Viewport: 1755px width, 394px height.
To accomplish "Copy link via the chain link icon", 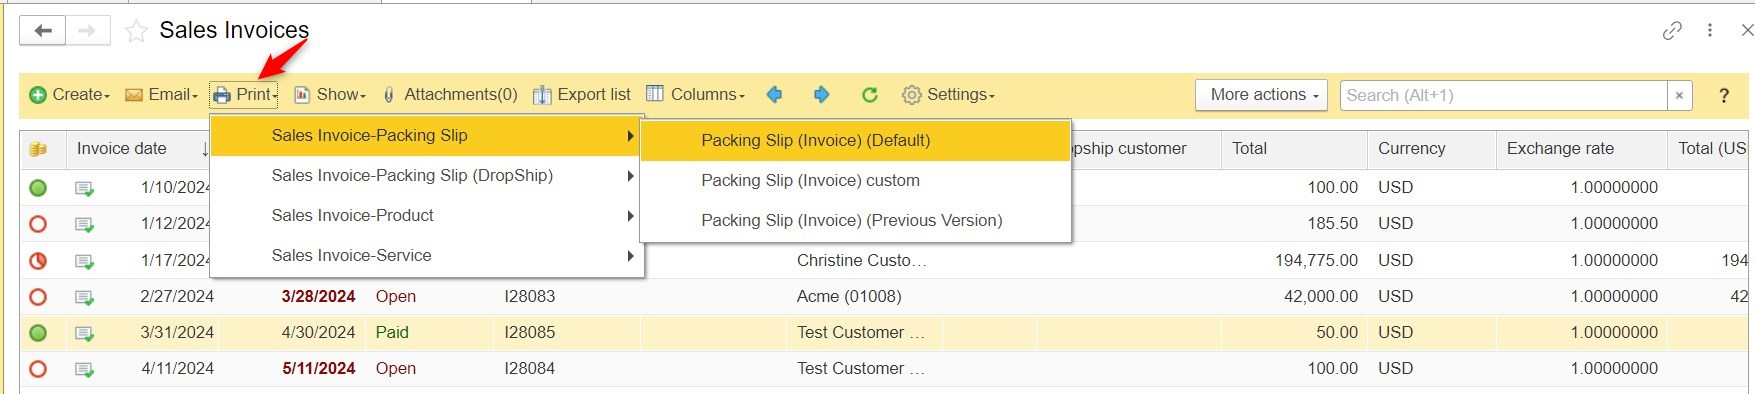I will pyautogui.click(x=1672, y=31).
